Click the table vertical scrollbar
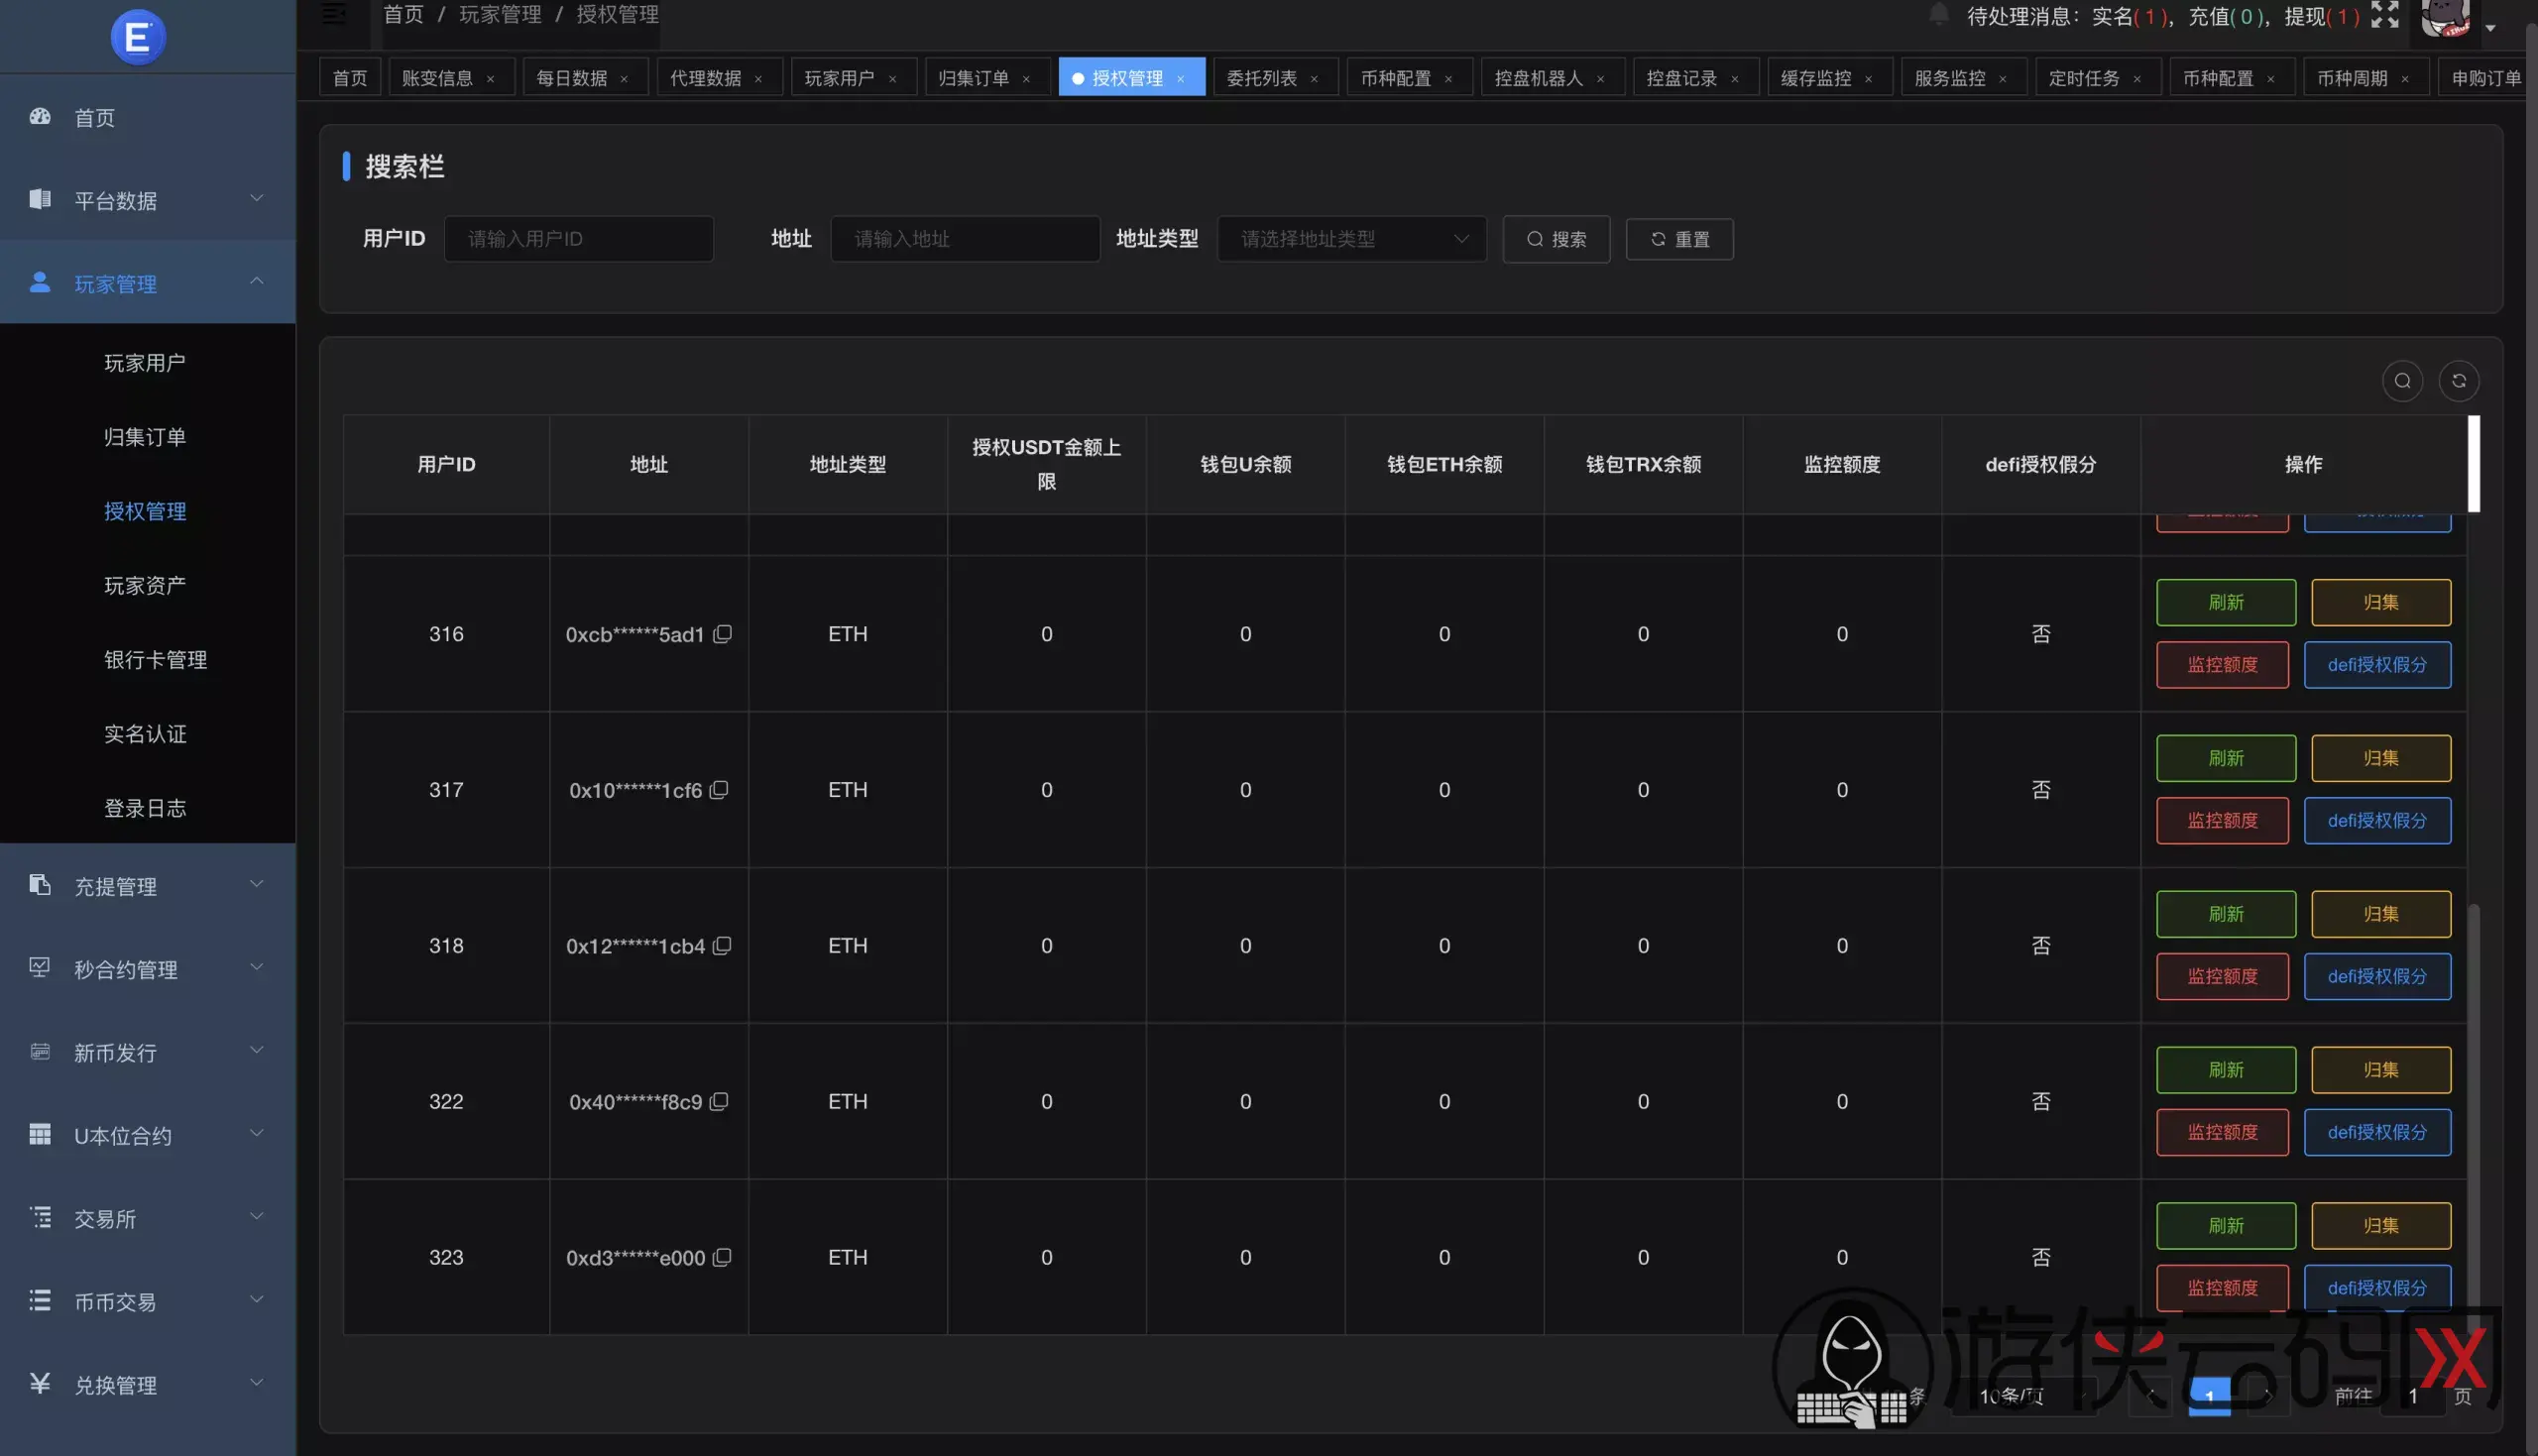The image size is (2538, 1456). click(x=2473, y=1100)
